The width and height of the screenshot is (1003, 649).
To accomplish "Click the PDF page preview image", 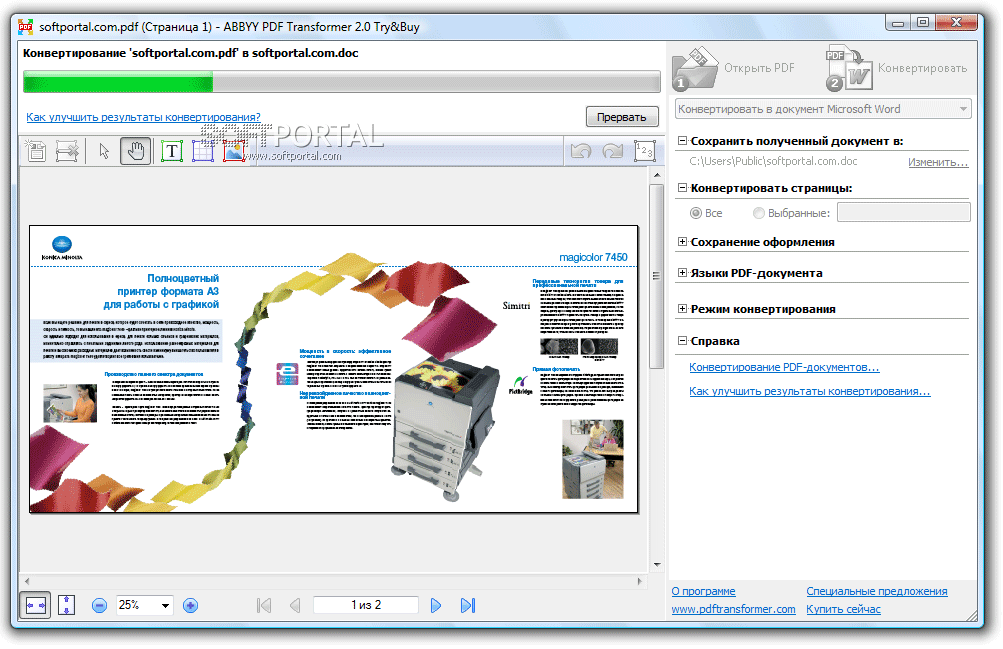I will pos(333,369).
